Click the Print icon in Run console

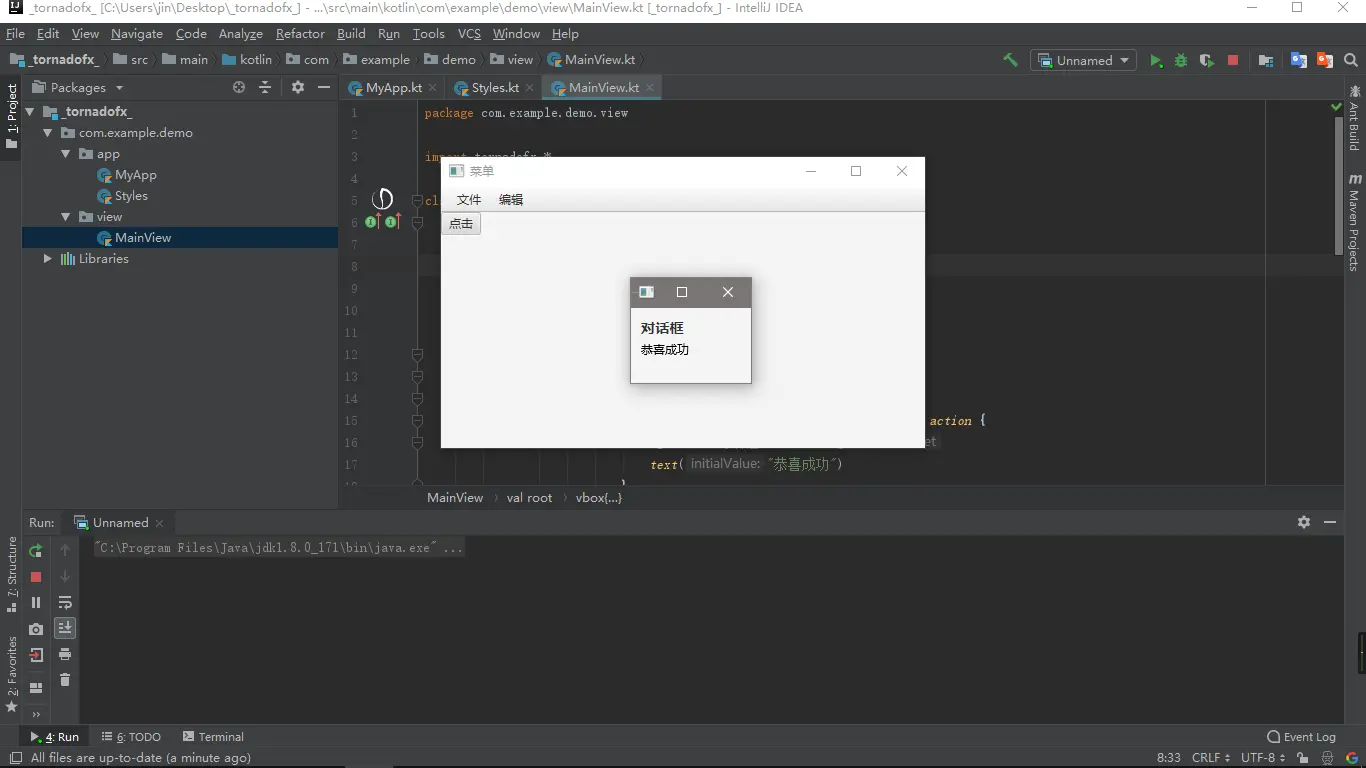(x=65, y=654)
